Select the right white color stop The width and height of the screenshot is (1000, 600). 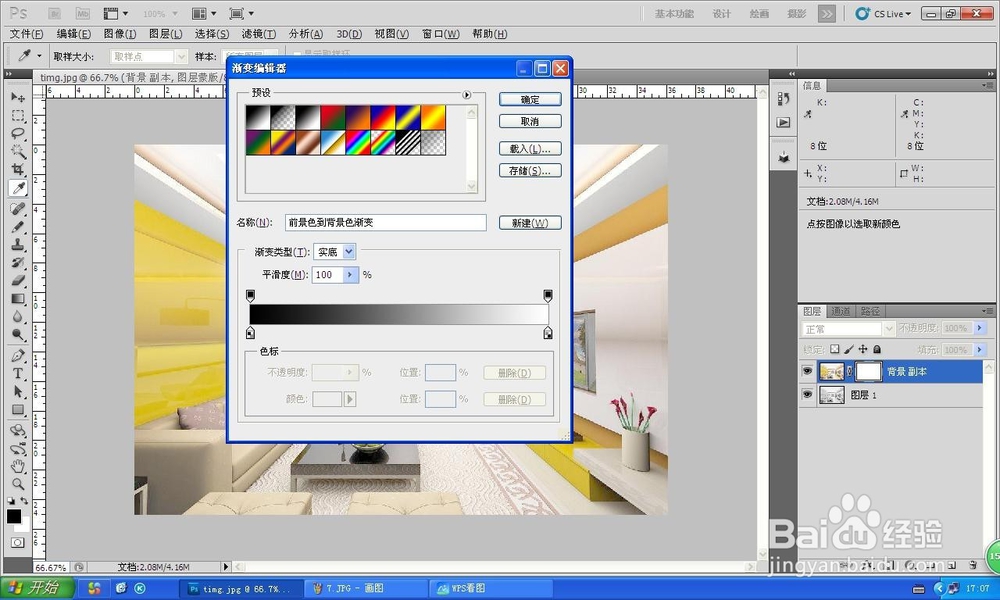[548, 333]
